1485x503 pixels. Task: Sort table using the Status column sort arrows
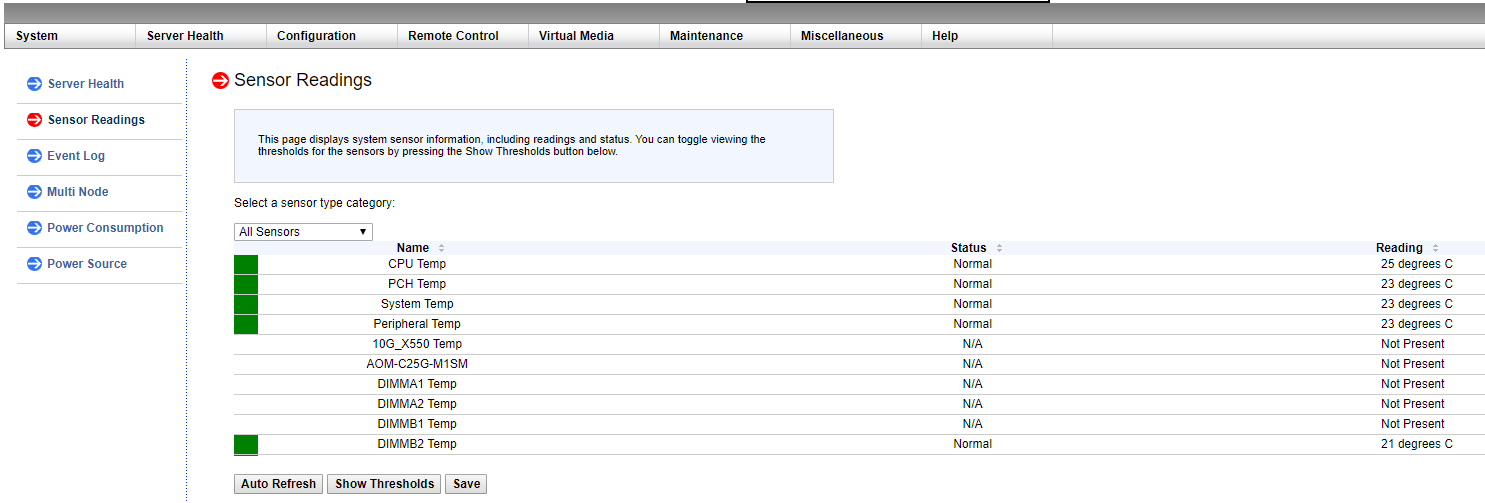(x=999, y=248)
